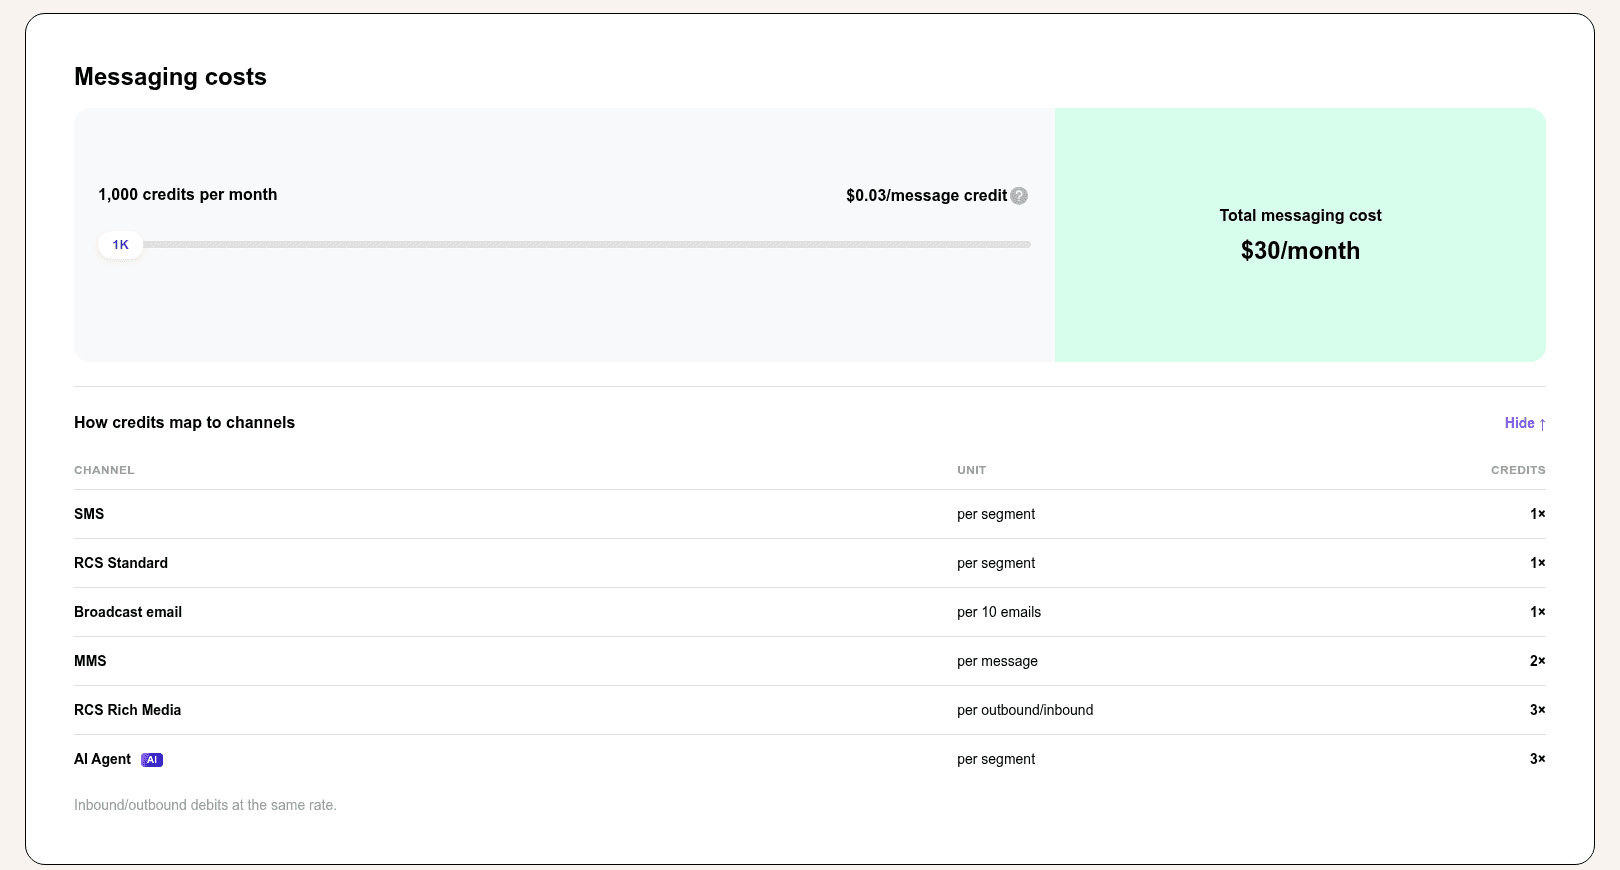
Task: Select the MMS channel name
Action: point(90,661)
